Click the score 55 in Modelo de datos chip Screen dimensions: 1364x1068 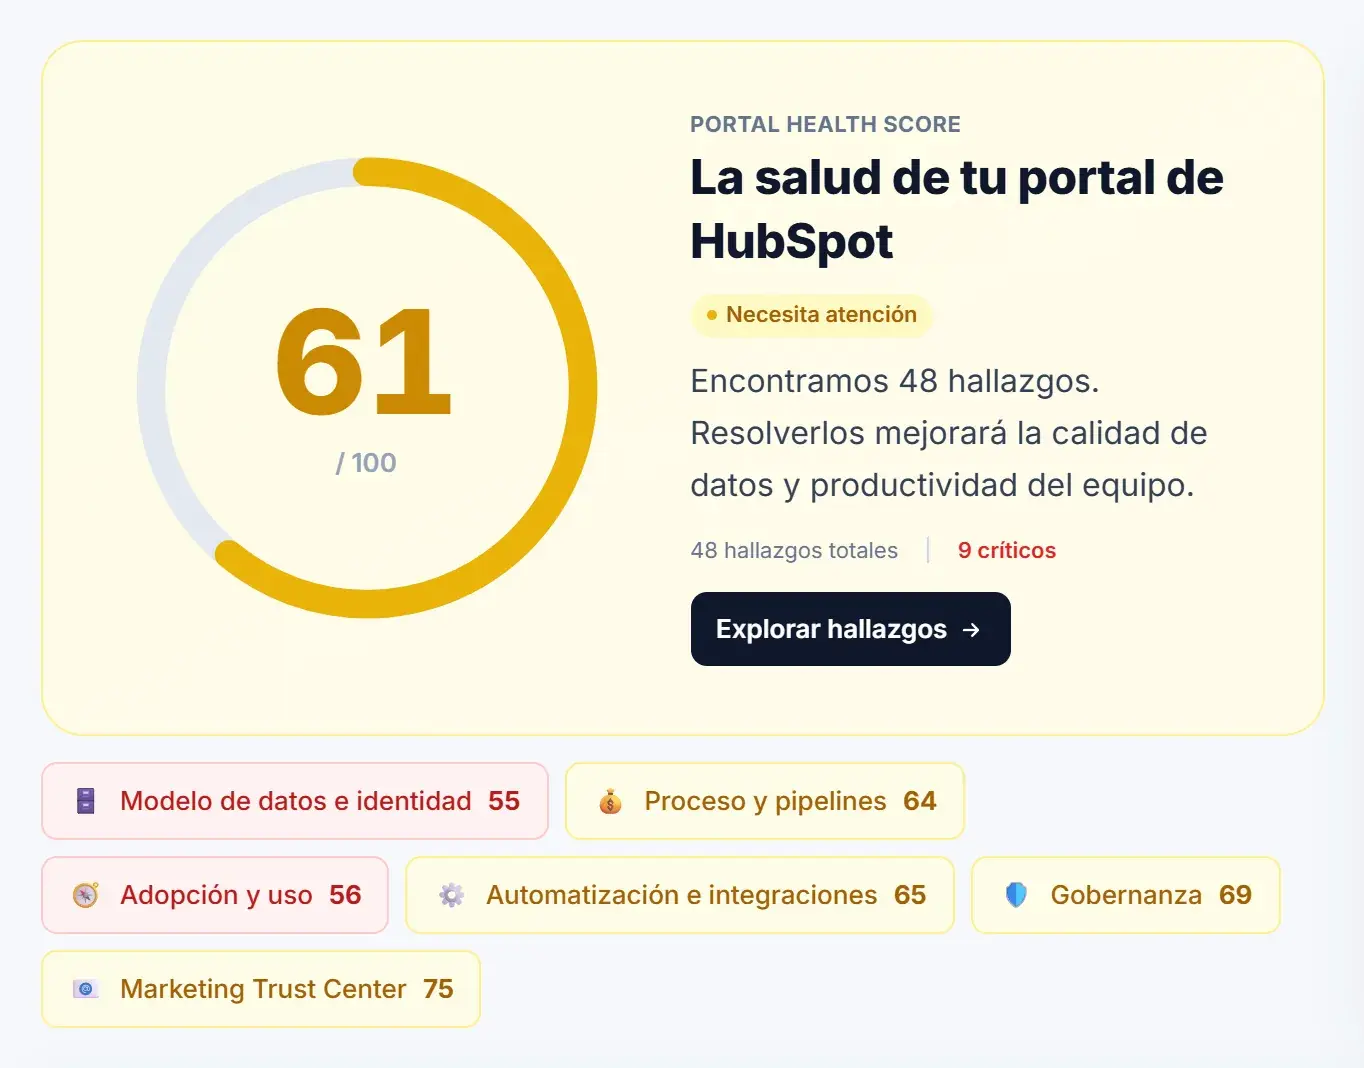[x=504, y=801]
